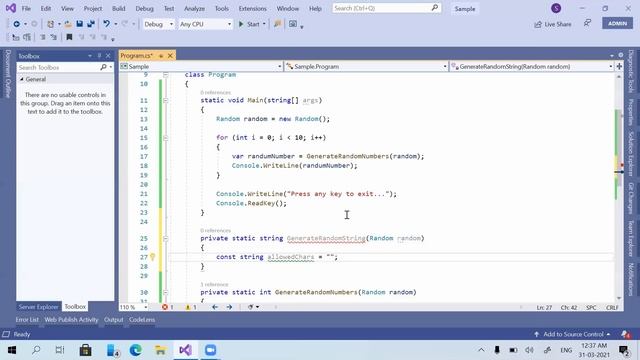This screenshot has height=360, width=640.
Task: Open the Build menu
Action: [119, 8]
